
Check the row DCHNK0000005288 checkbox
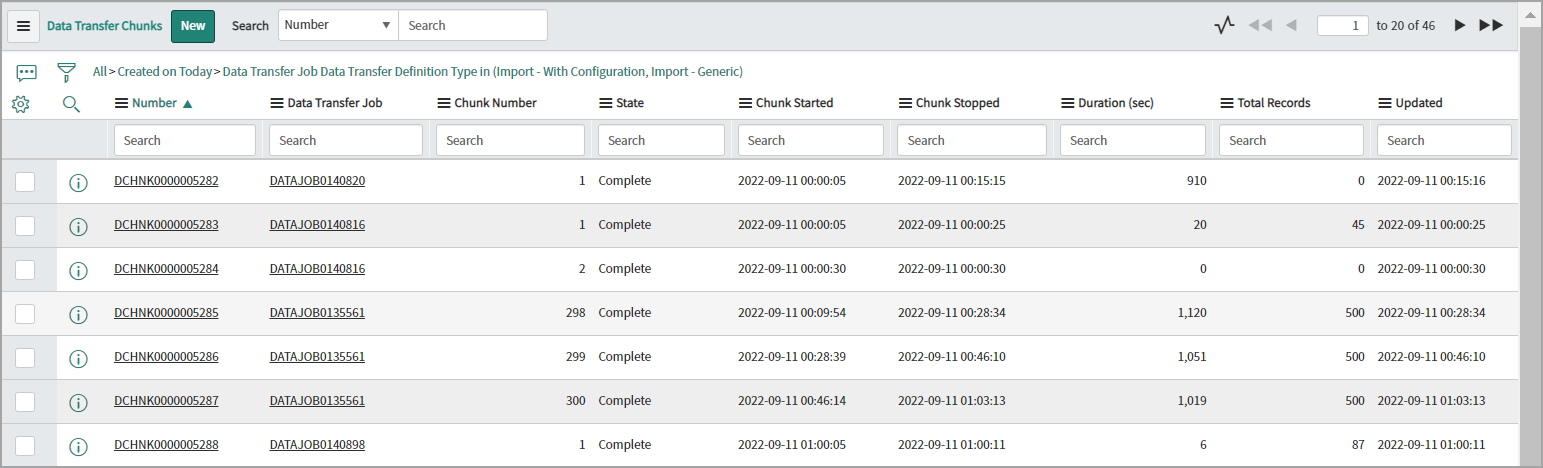[x=25, y=445]
